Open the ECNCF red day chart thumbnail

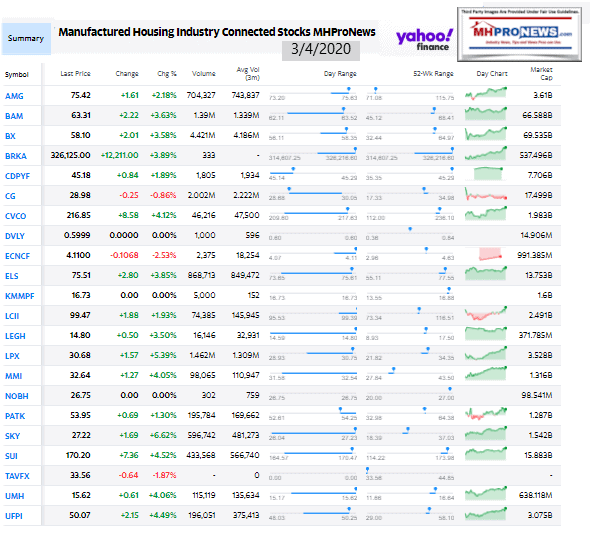490,254
